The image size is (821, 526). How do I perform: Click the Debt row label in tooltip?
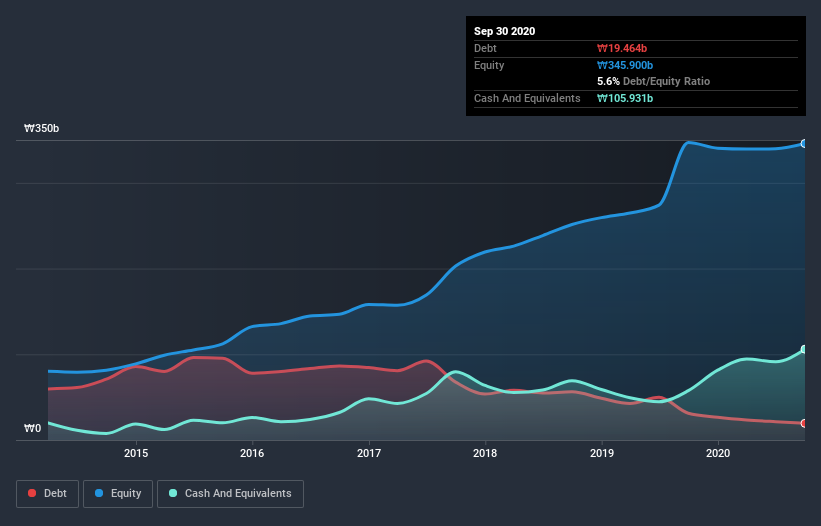click(x=485, y=48)
